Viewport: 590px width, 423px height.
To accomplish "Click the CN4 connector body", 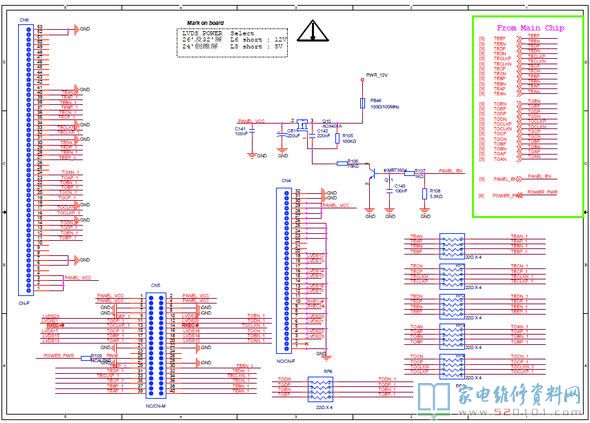I will point(284,271).
